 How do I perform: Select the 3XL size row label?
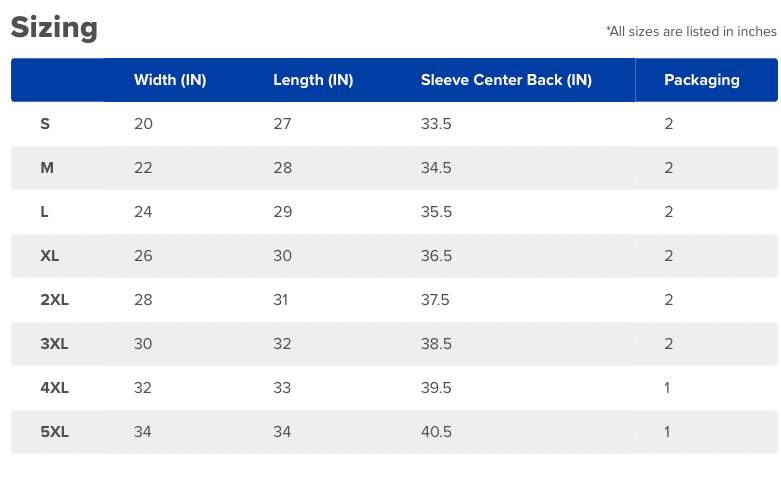click(54, 344)
